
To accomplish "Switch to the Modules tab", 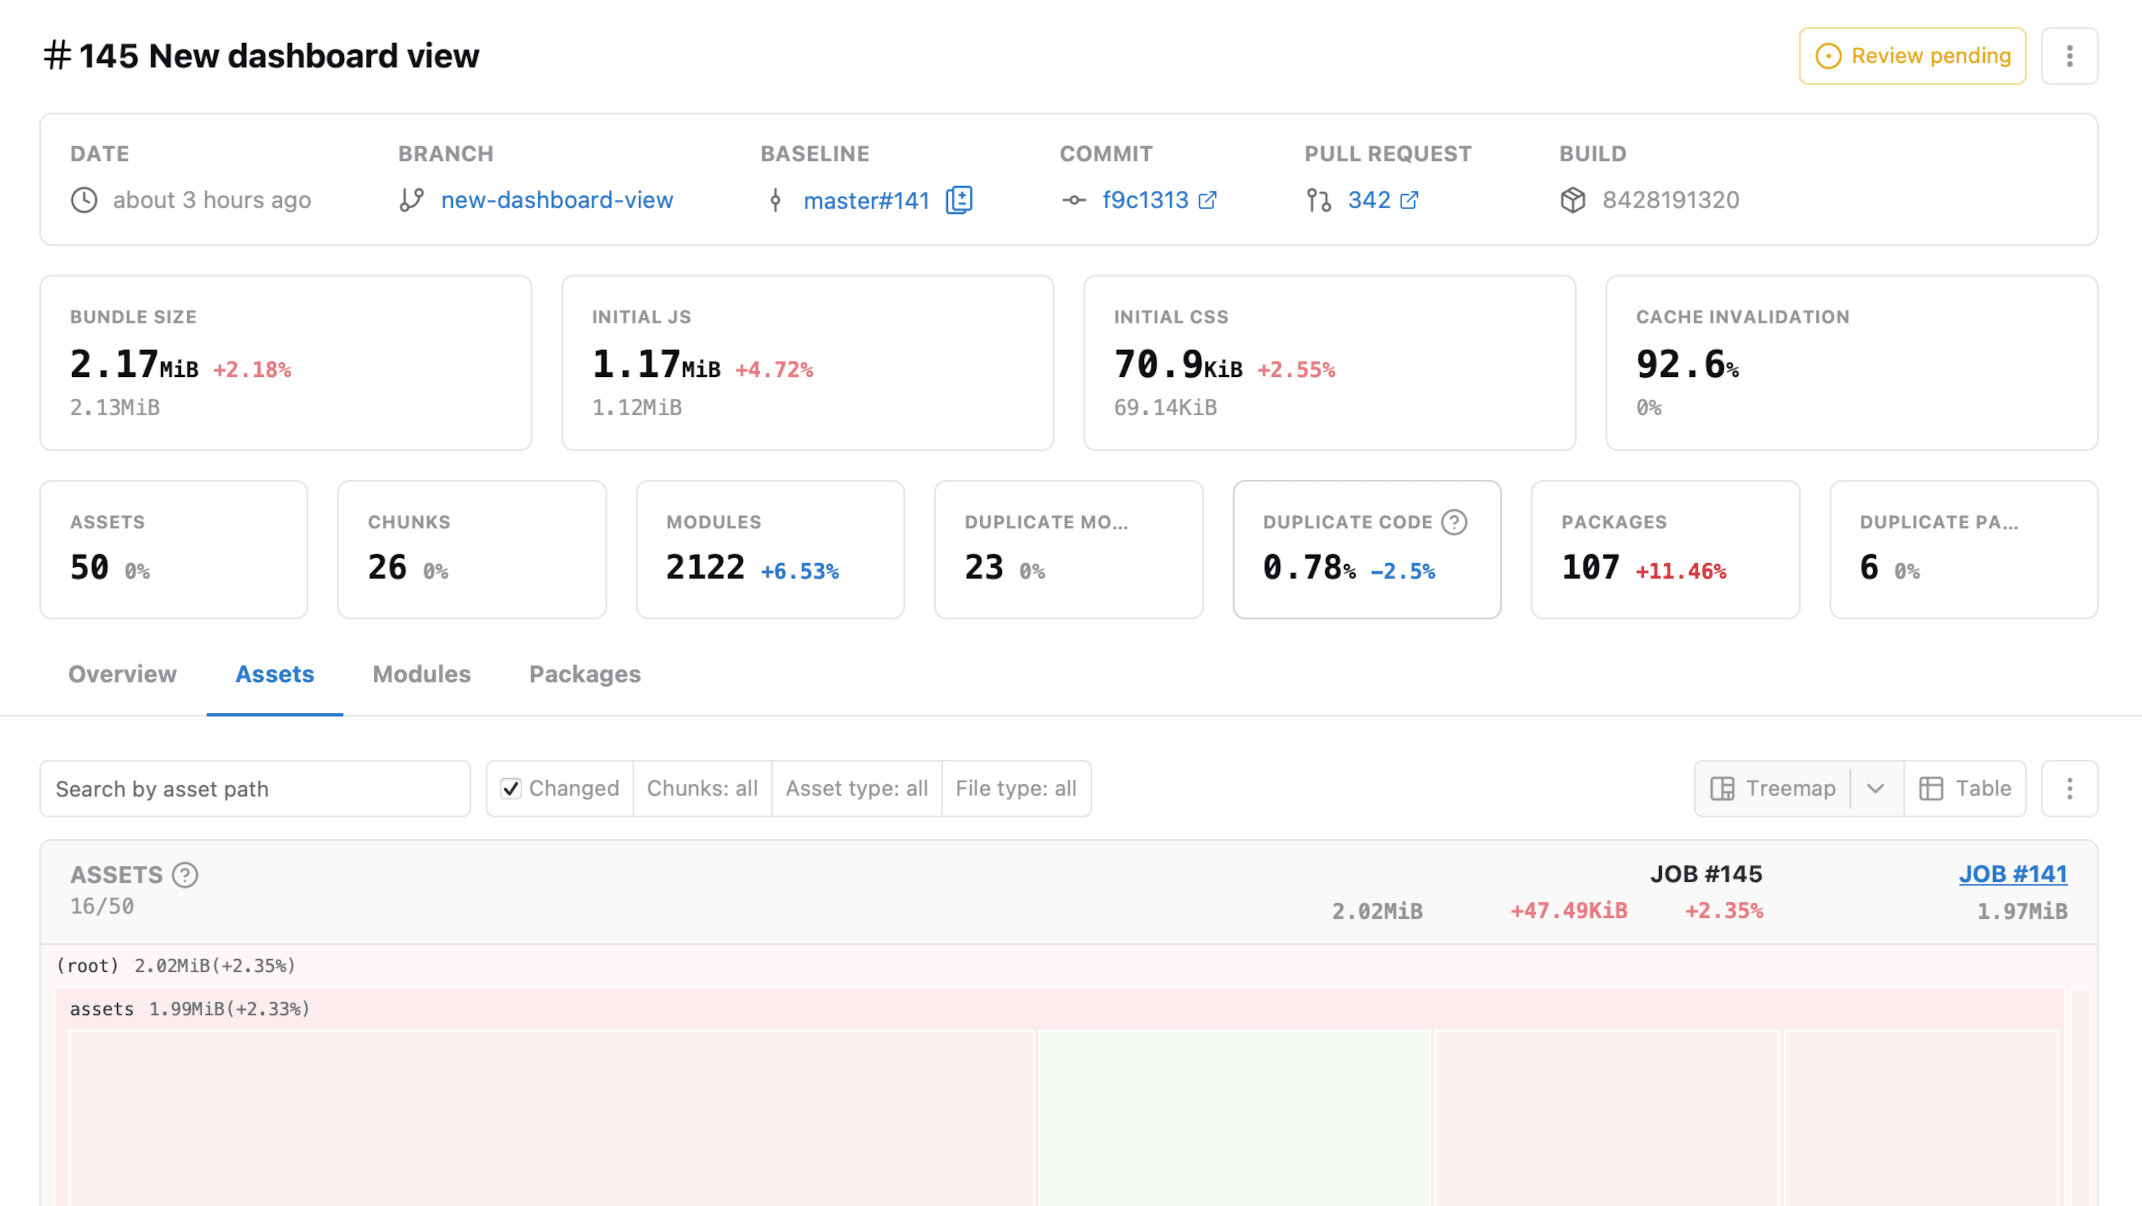I will (x=421, y=674).
